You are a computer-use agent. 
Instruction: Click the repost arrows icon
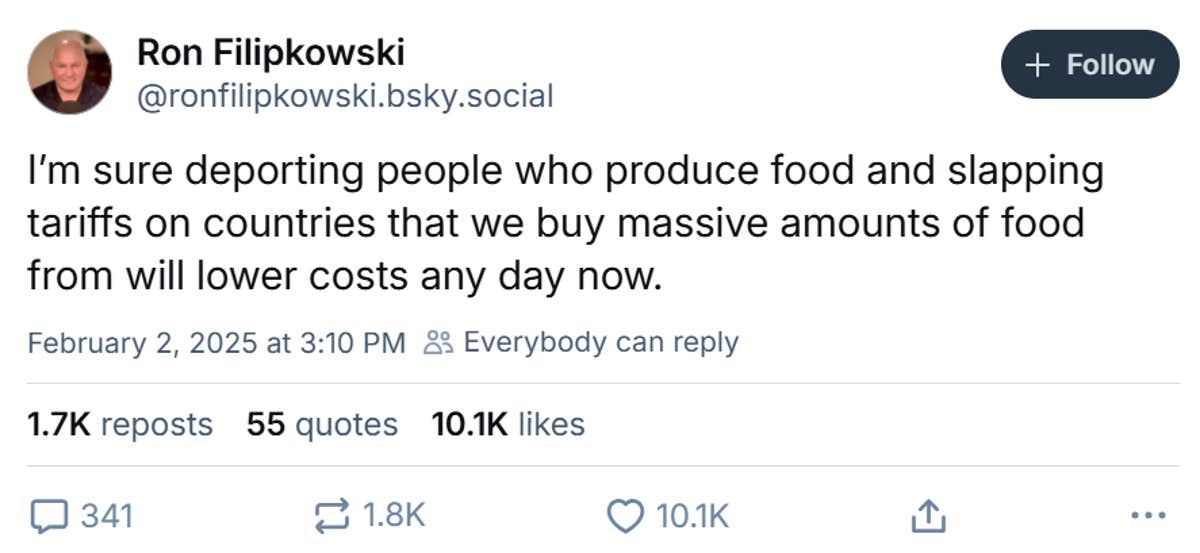[x=332, y=516]
